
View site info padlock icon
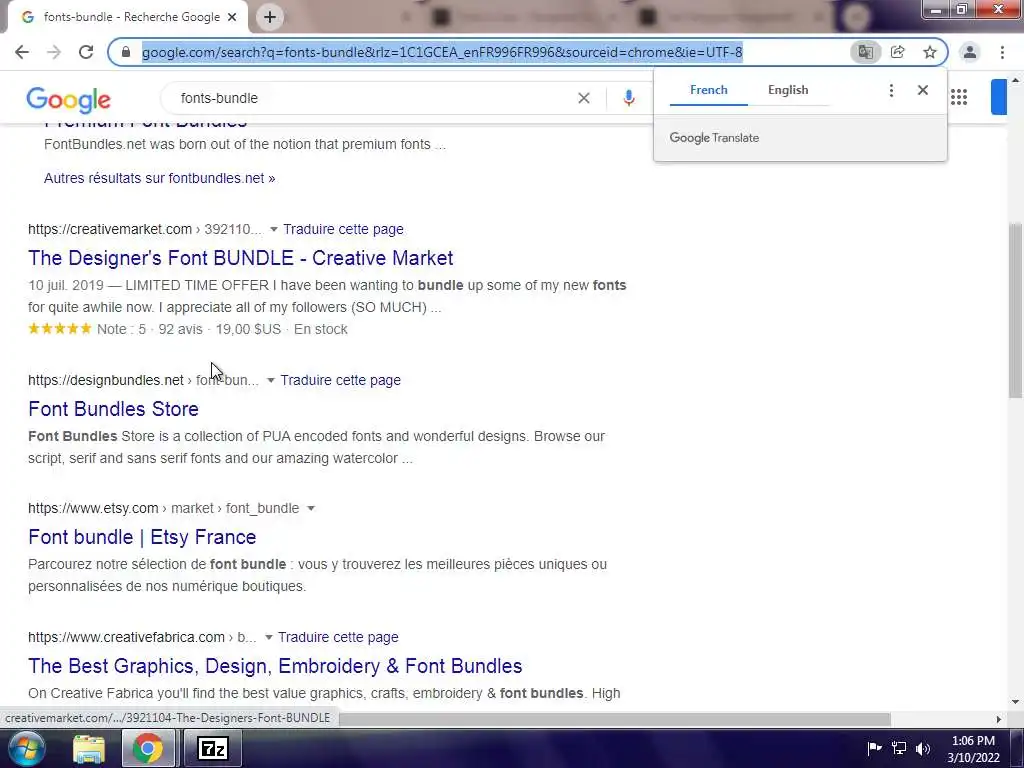(x=127, y=52)
